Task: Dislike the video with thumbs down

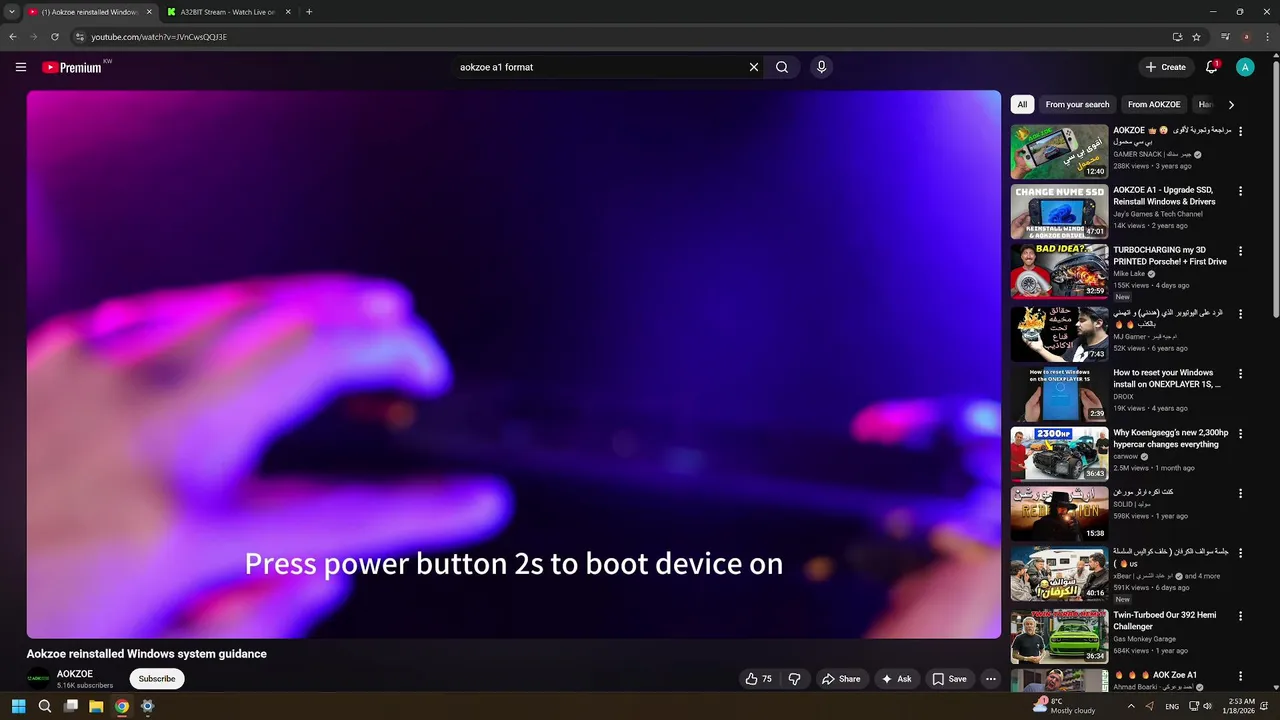Action: click(x=794, y=679)
